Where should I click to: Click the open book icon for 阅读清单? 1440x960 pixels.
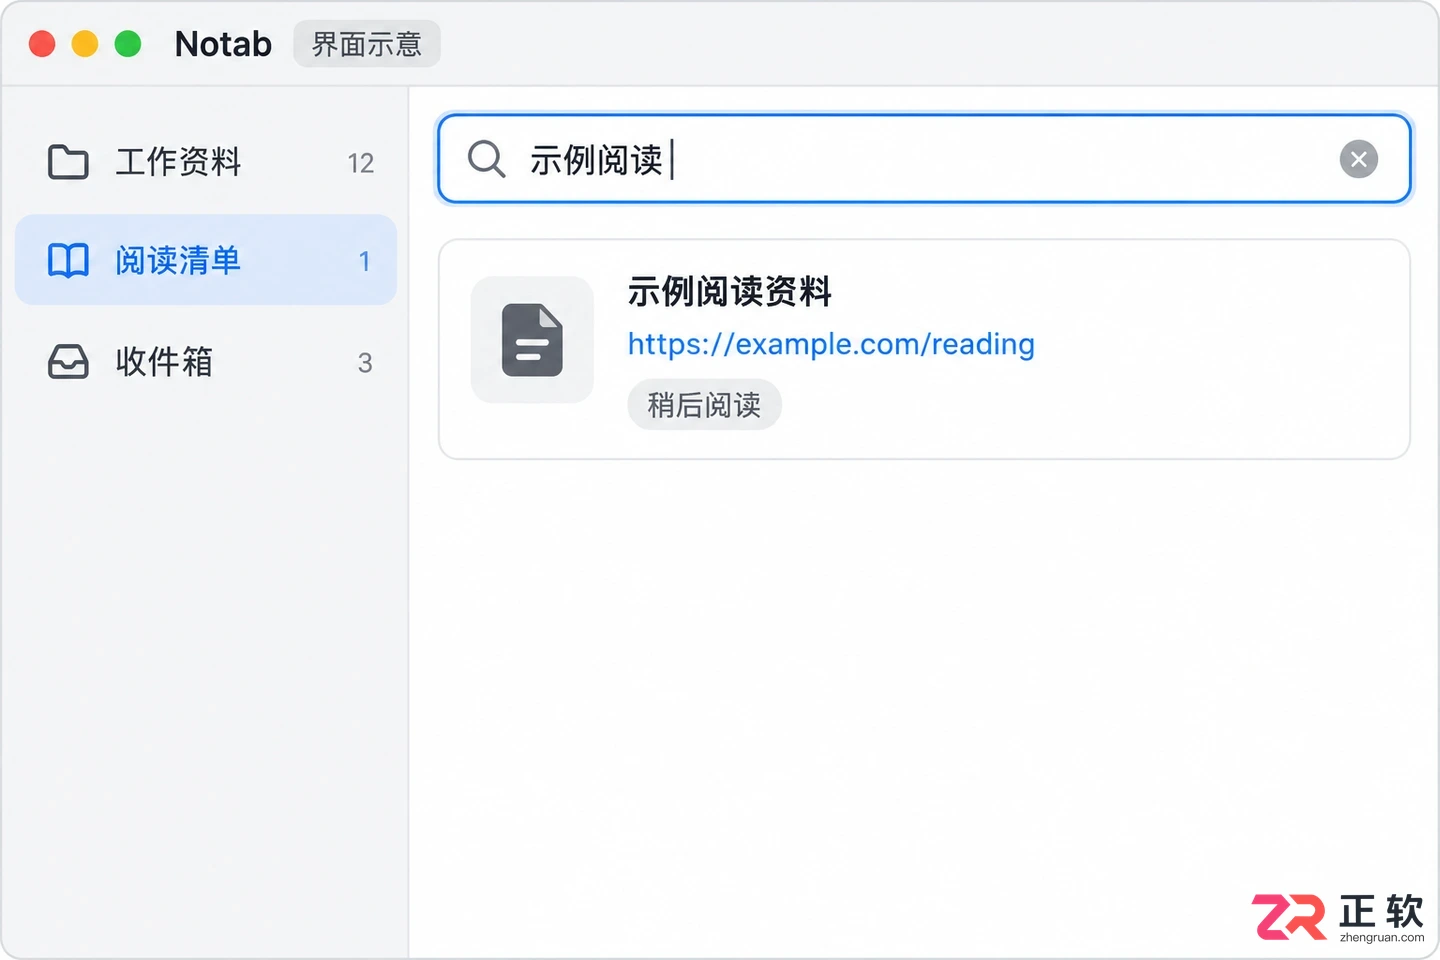click(x=68, y=260)
